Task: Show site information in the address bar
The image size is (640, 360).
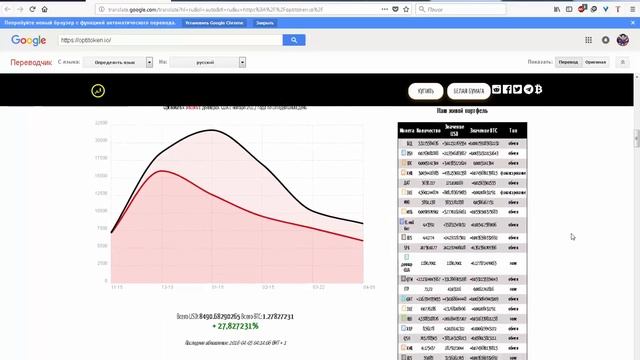Action: [x=102, y=9]
